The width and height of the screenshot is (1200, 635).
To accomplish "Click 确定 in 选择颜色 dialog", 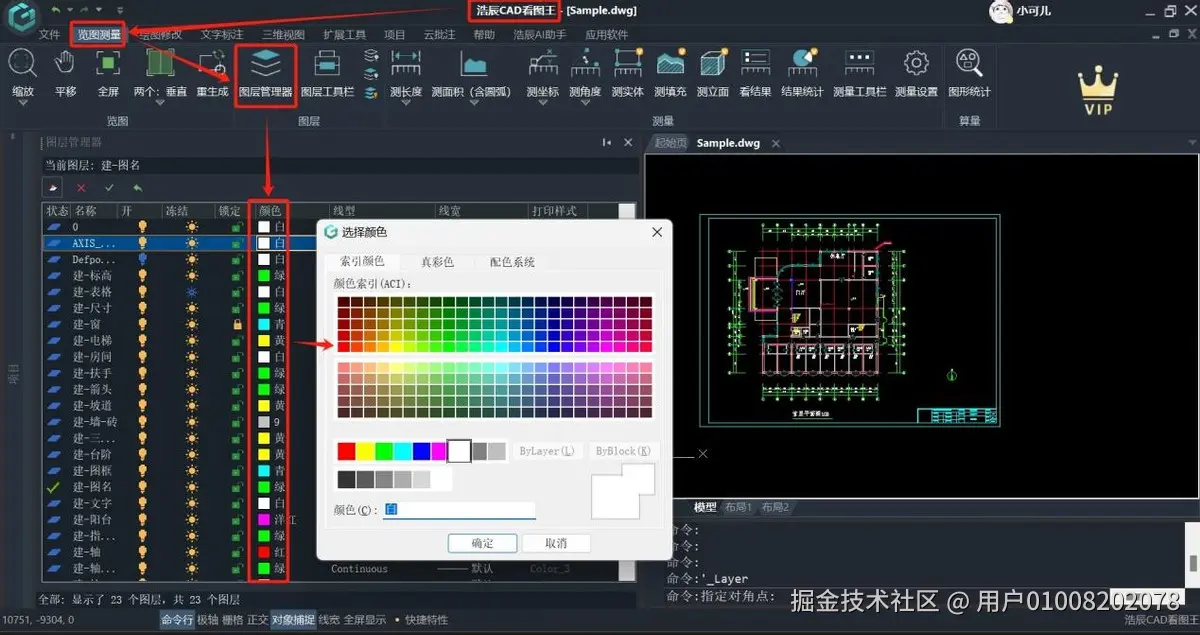I will [482, 543].
